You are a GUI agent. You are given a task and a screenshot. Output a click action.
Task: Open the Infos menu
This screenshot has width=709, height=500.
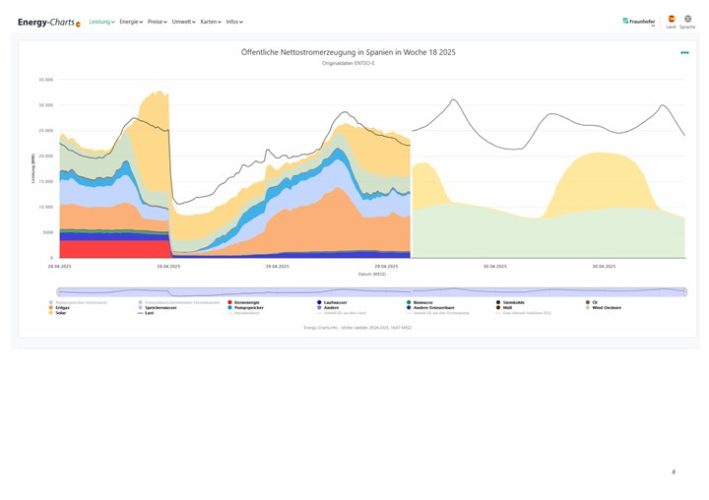(x=235, y=21)
